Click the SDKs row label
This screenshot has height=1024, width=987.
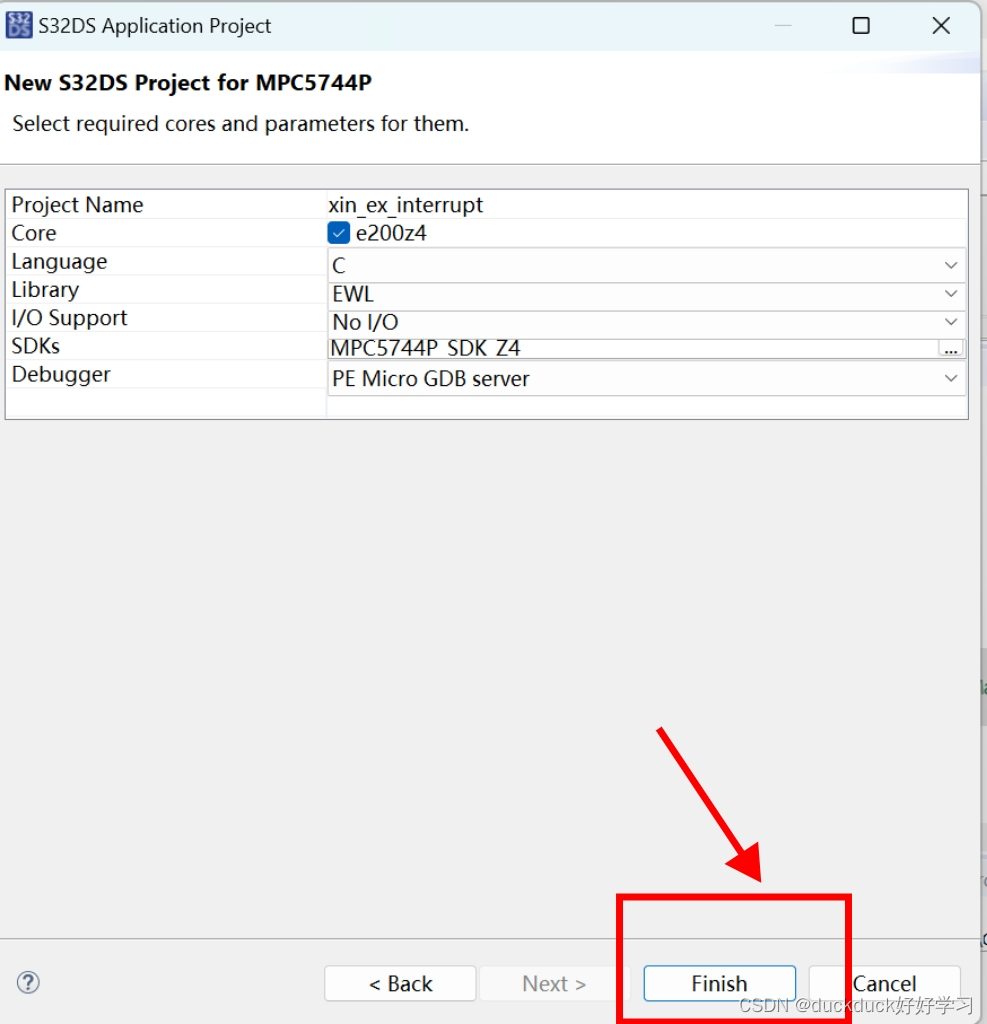tap(36, 346)
